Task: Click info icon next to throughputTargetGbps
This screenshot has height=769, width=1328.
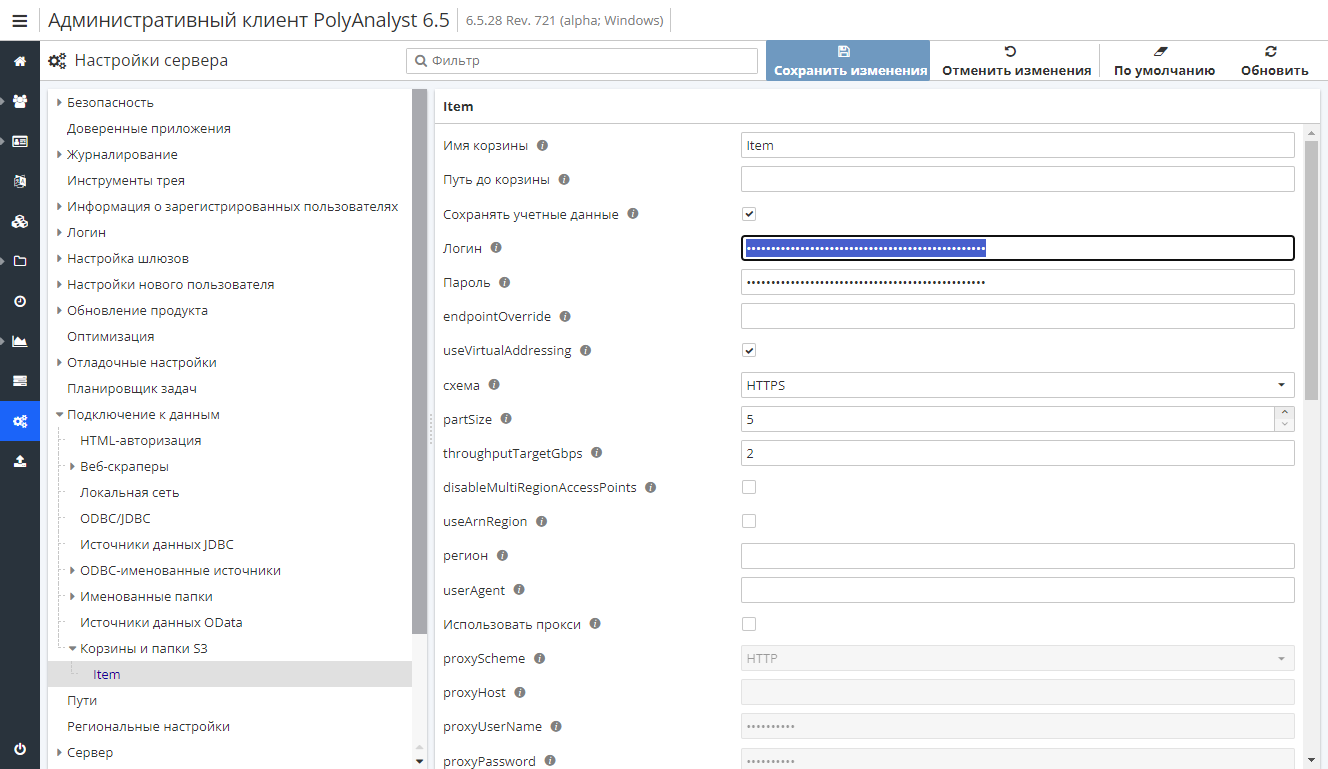Action: tap(597, 453)
